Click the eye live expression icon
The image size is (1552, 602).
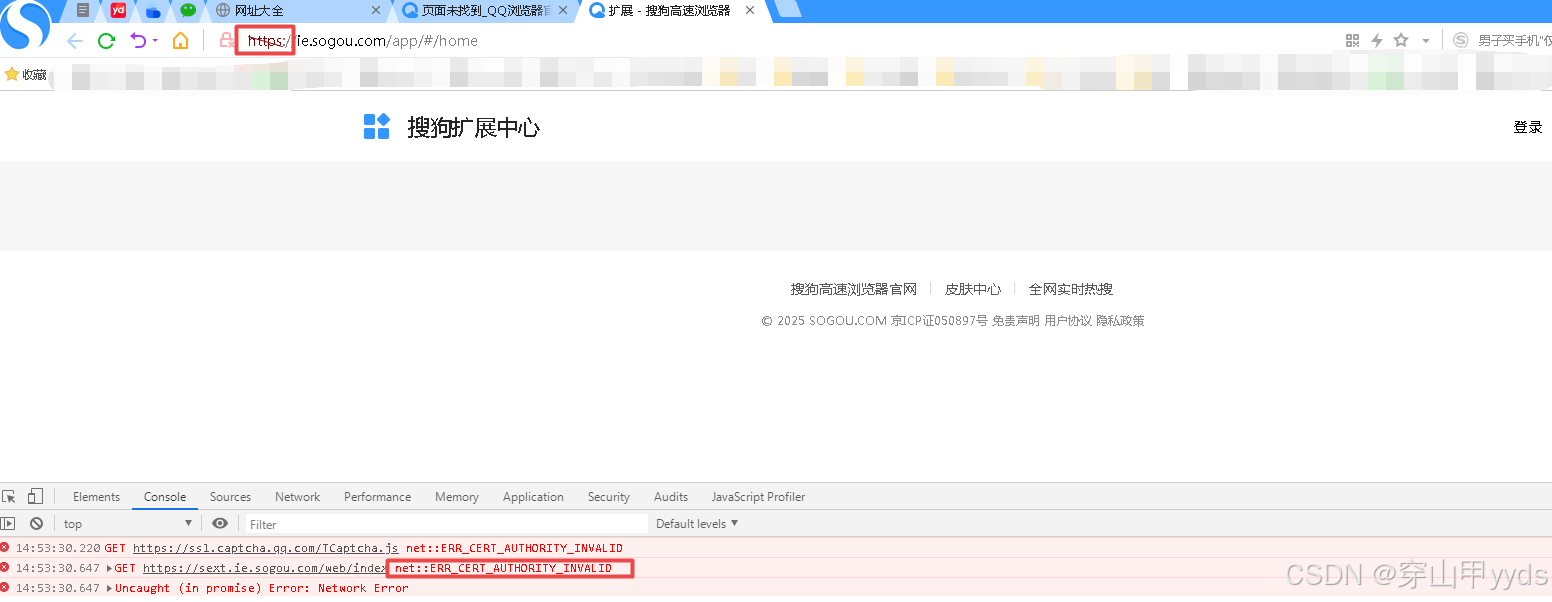220,523
